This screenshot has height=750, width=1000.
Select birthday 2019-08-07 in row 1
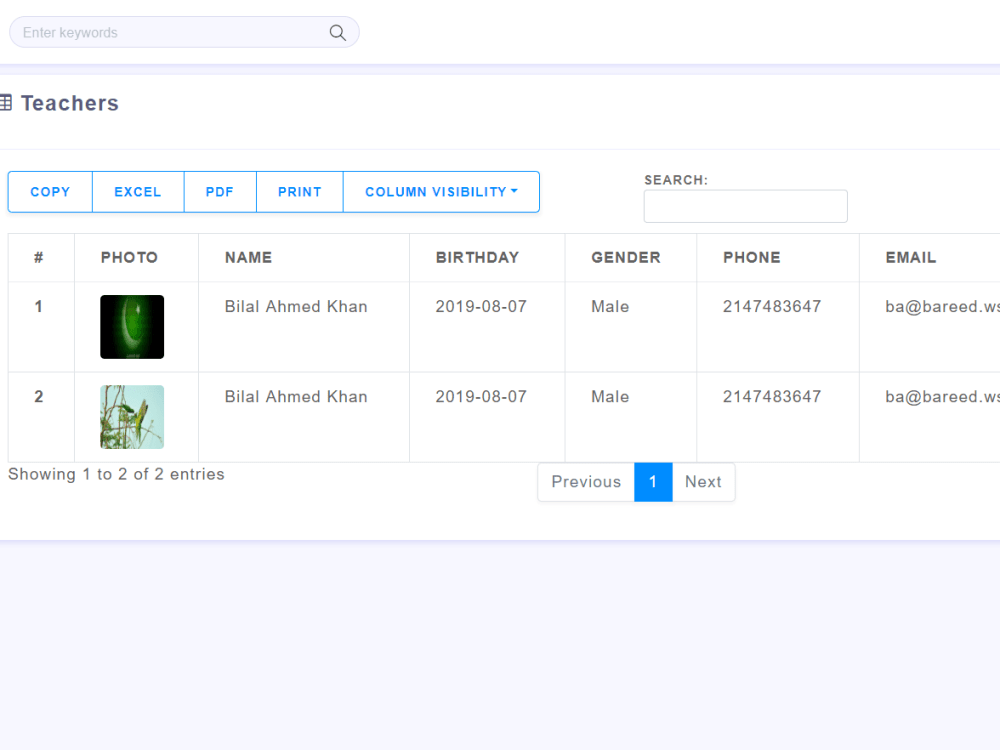[x=482, y=307]
